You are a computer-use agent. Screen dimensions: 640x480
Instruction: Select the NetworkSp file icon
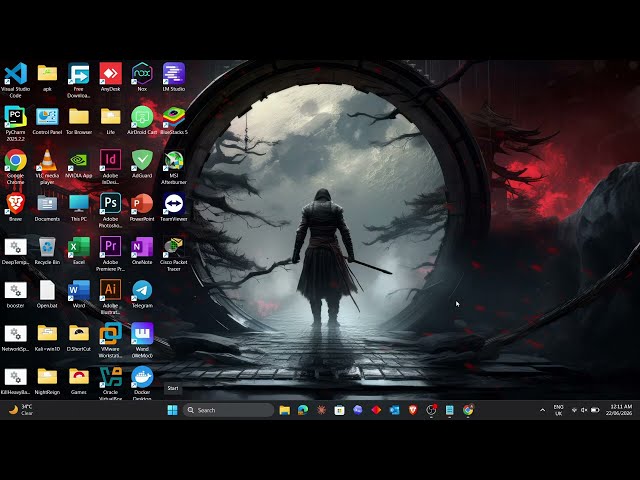[16, 337]
